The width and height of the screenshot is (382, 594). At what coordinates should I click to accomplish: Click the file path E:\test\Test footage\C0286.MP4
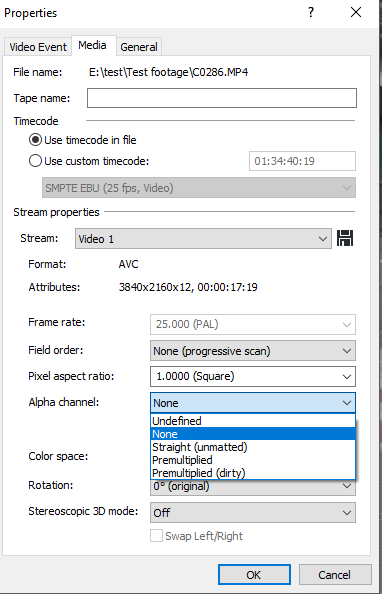[169, 72]
